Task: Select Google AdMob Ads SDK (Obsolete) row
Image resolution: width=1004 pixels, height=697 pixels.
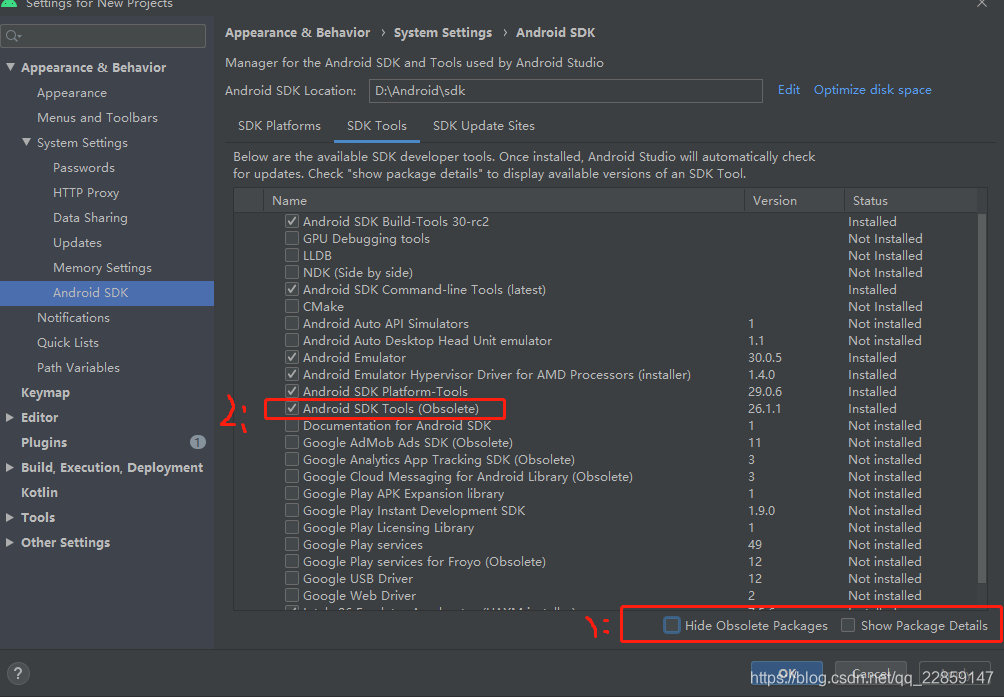Action: point(606,442)
